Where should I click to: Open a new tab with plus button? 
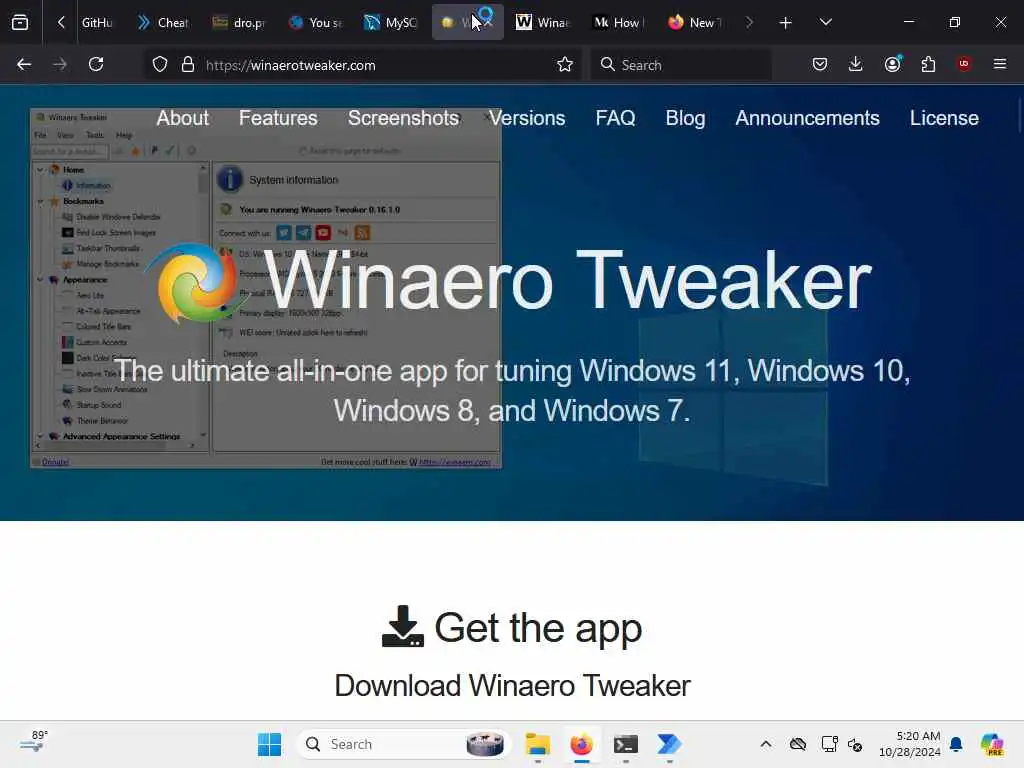click(x=786, y=23)
